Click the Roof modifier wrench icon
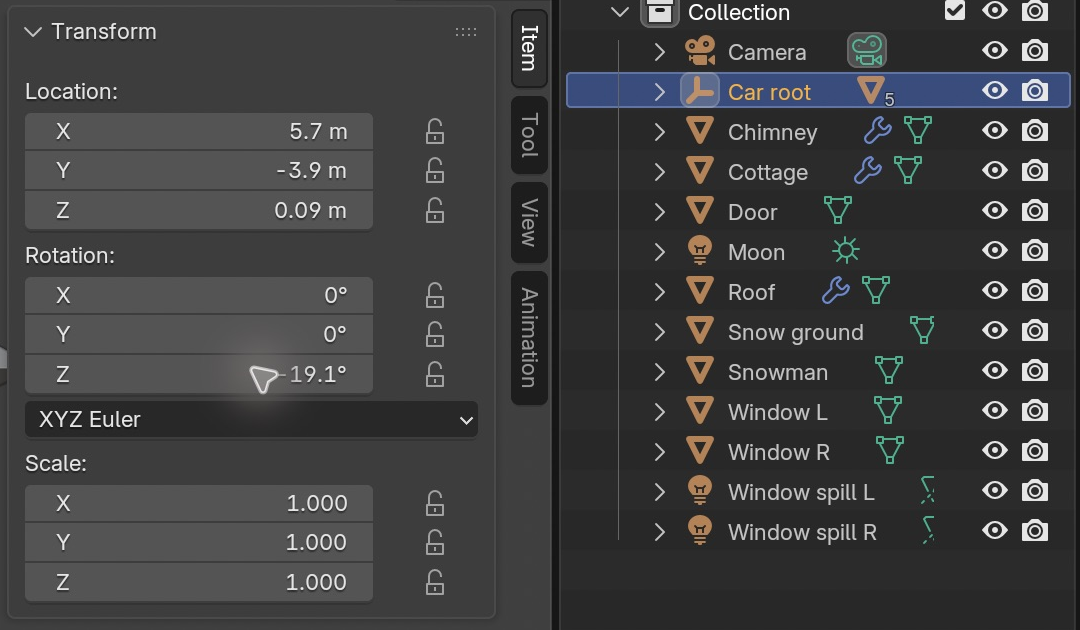1080x630 pixels. pyautogui.click(x=835, y=290)
